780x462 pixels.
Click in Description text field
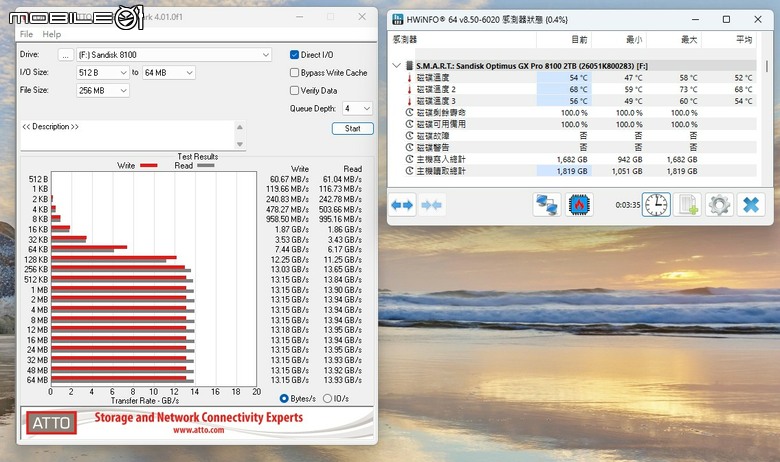coord(127,135)
